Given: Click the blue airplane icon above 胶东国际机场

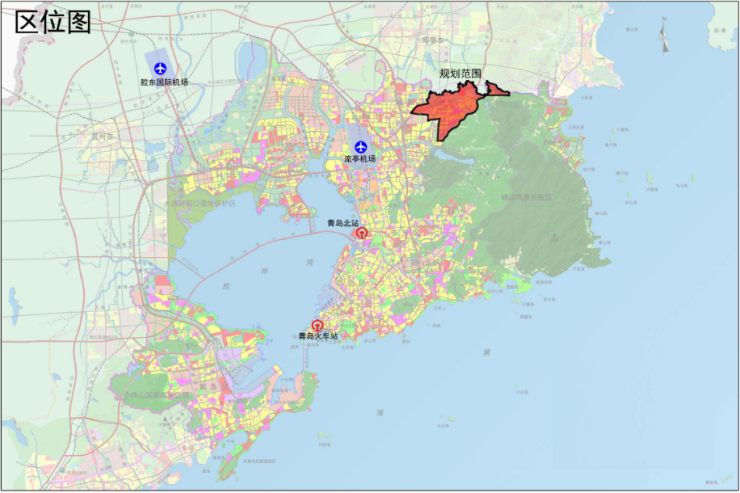Looking at the screenshot, I should coord(161,68).
